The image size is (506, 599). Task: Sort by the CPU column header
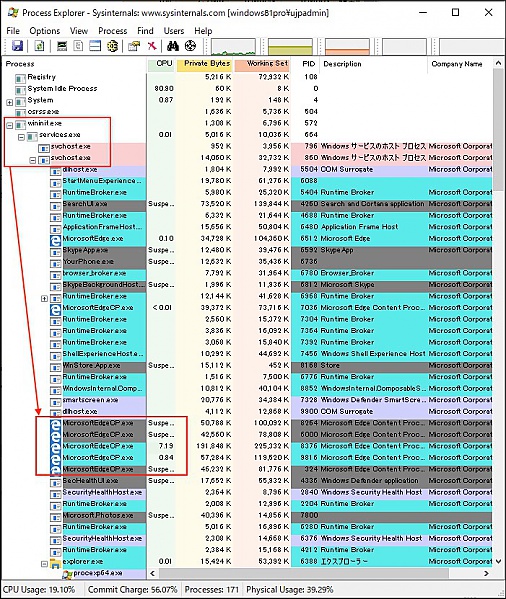click(x=162, y=64)
